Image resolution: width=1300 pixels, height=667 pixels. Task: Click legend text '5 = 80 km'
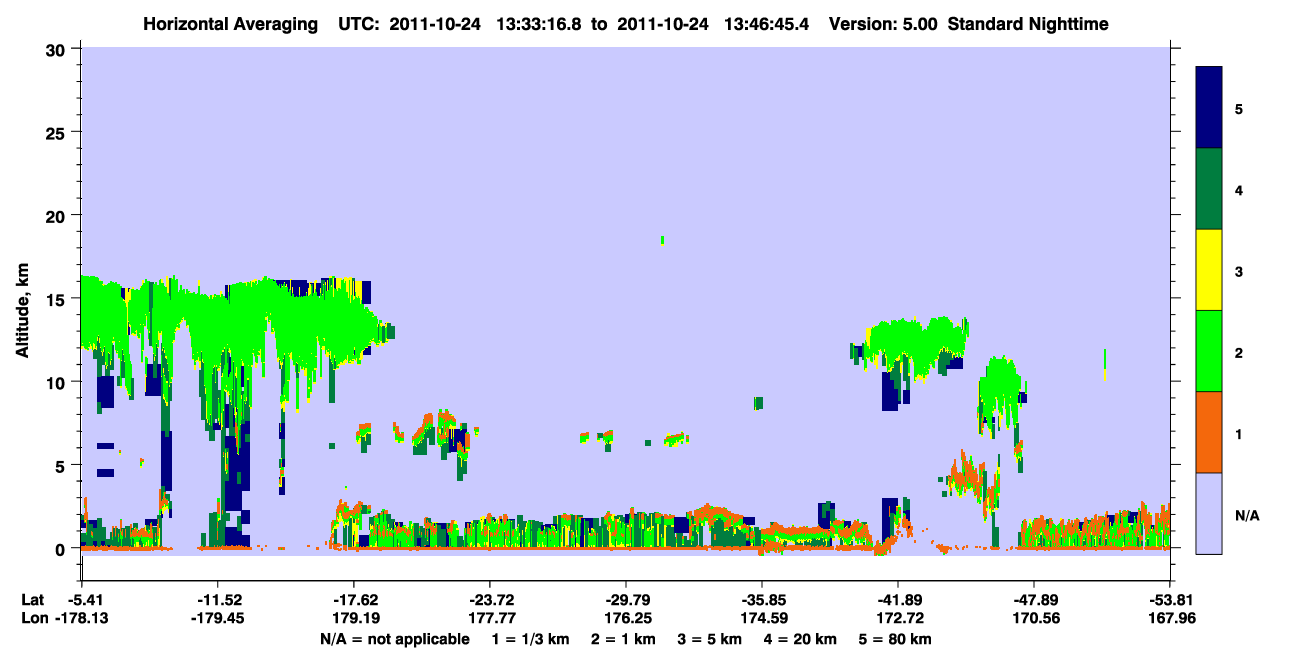(x=895, y=639)
